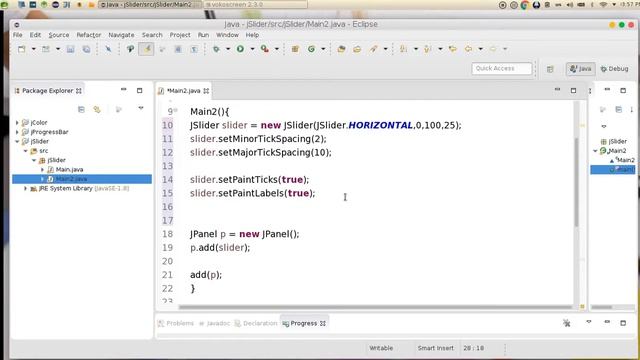Click the Open Type folder icon
The image size is (640, 360).
pyautogui.click(x=341, y=49)
